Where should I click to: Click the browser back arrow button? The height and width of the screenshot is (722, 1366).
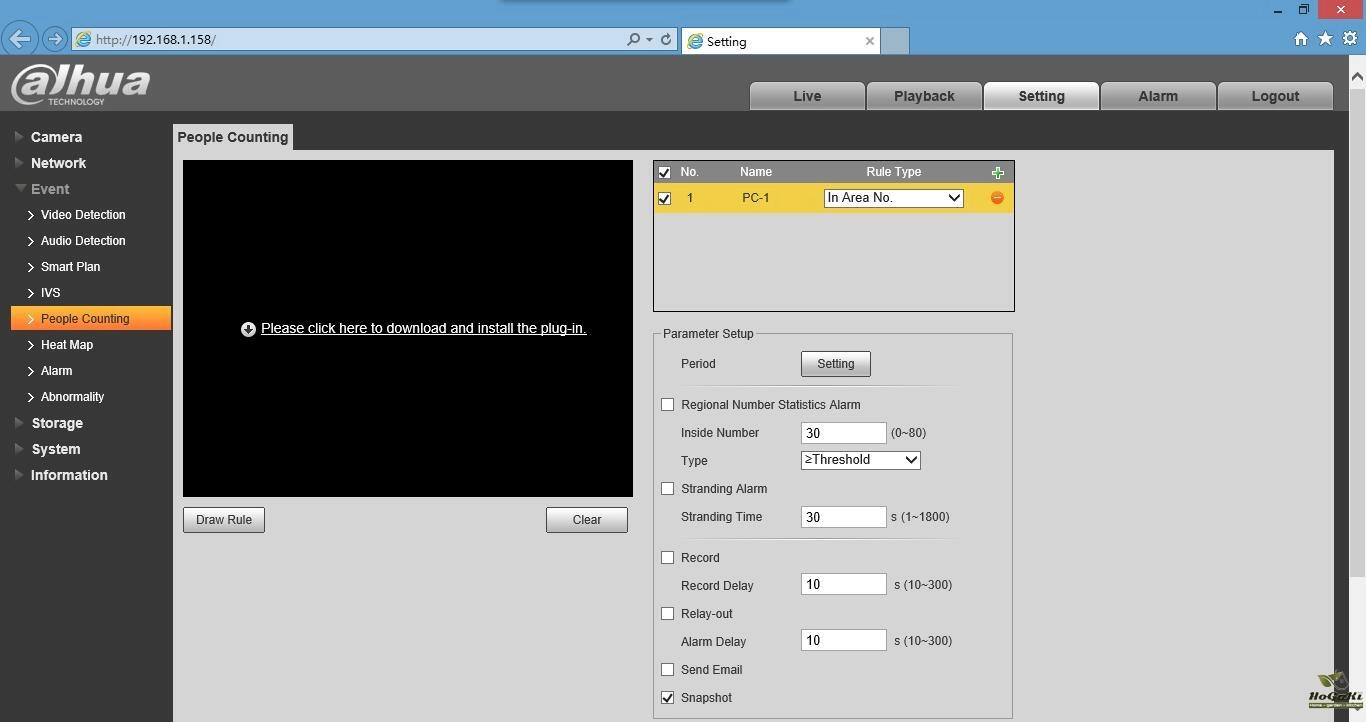[20, 40]
